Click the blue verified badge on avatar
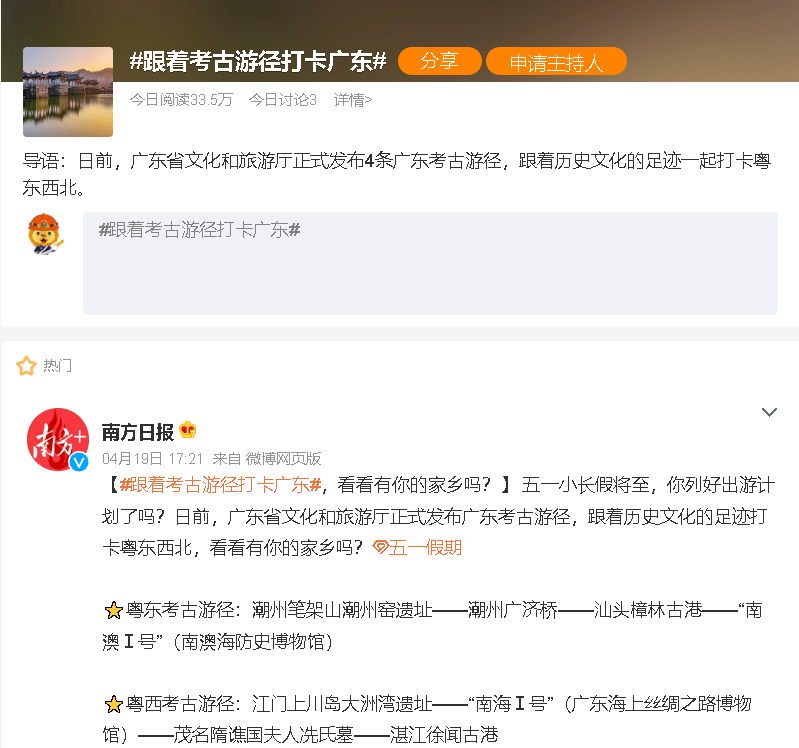The image size is (799, 748). tap(80, 460)
